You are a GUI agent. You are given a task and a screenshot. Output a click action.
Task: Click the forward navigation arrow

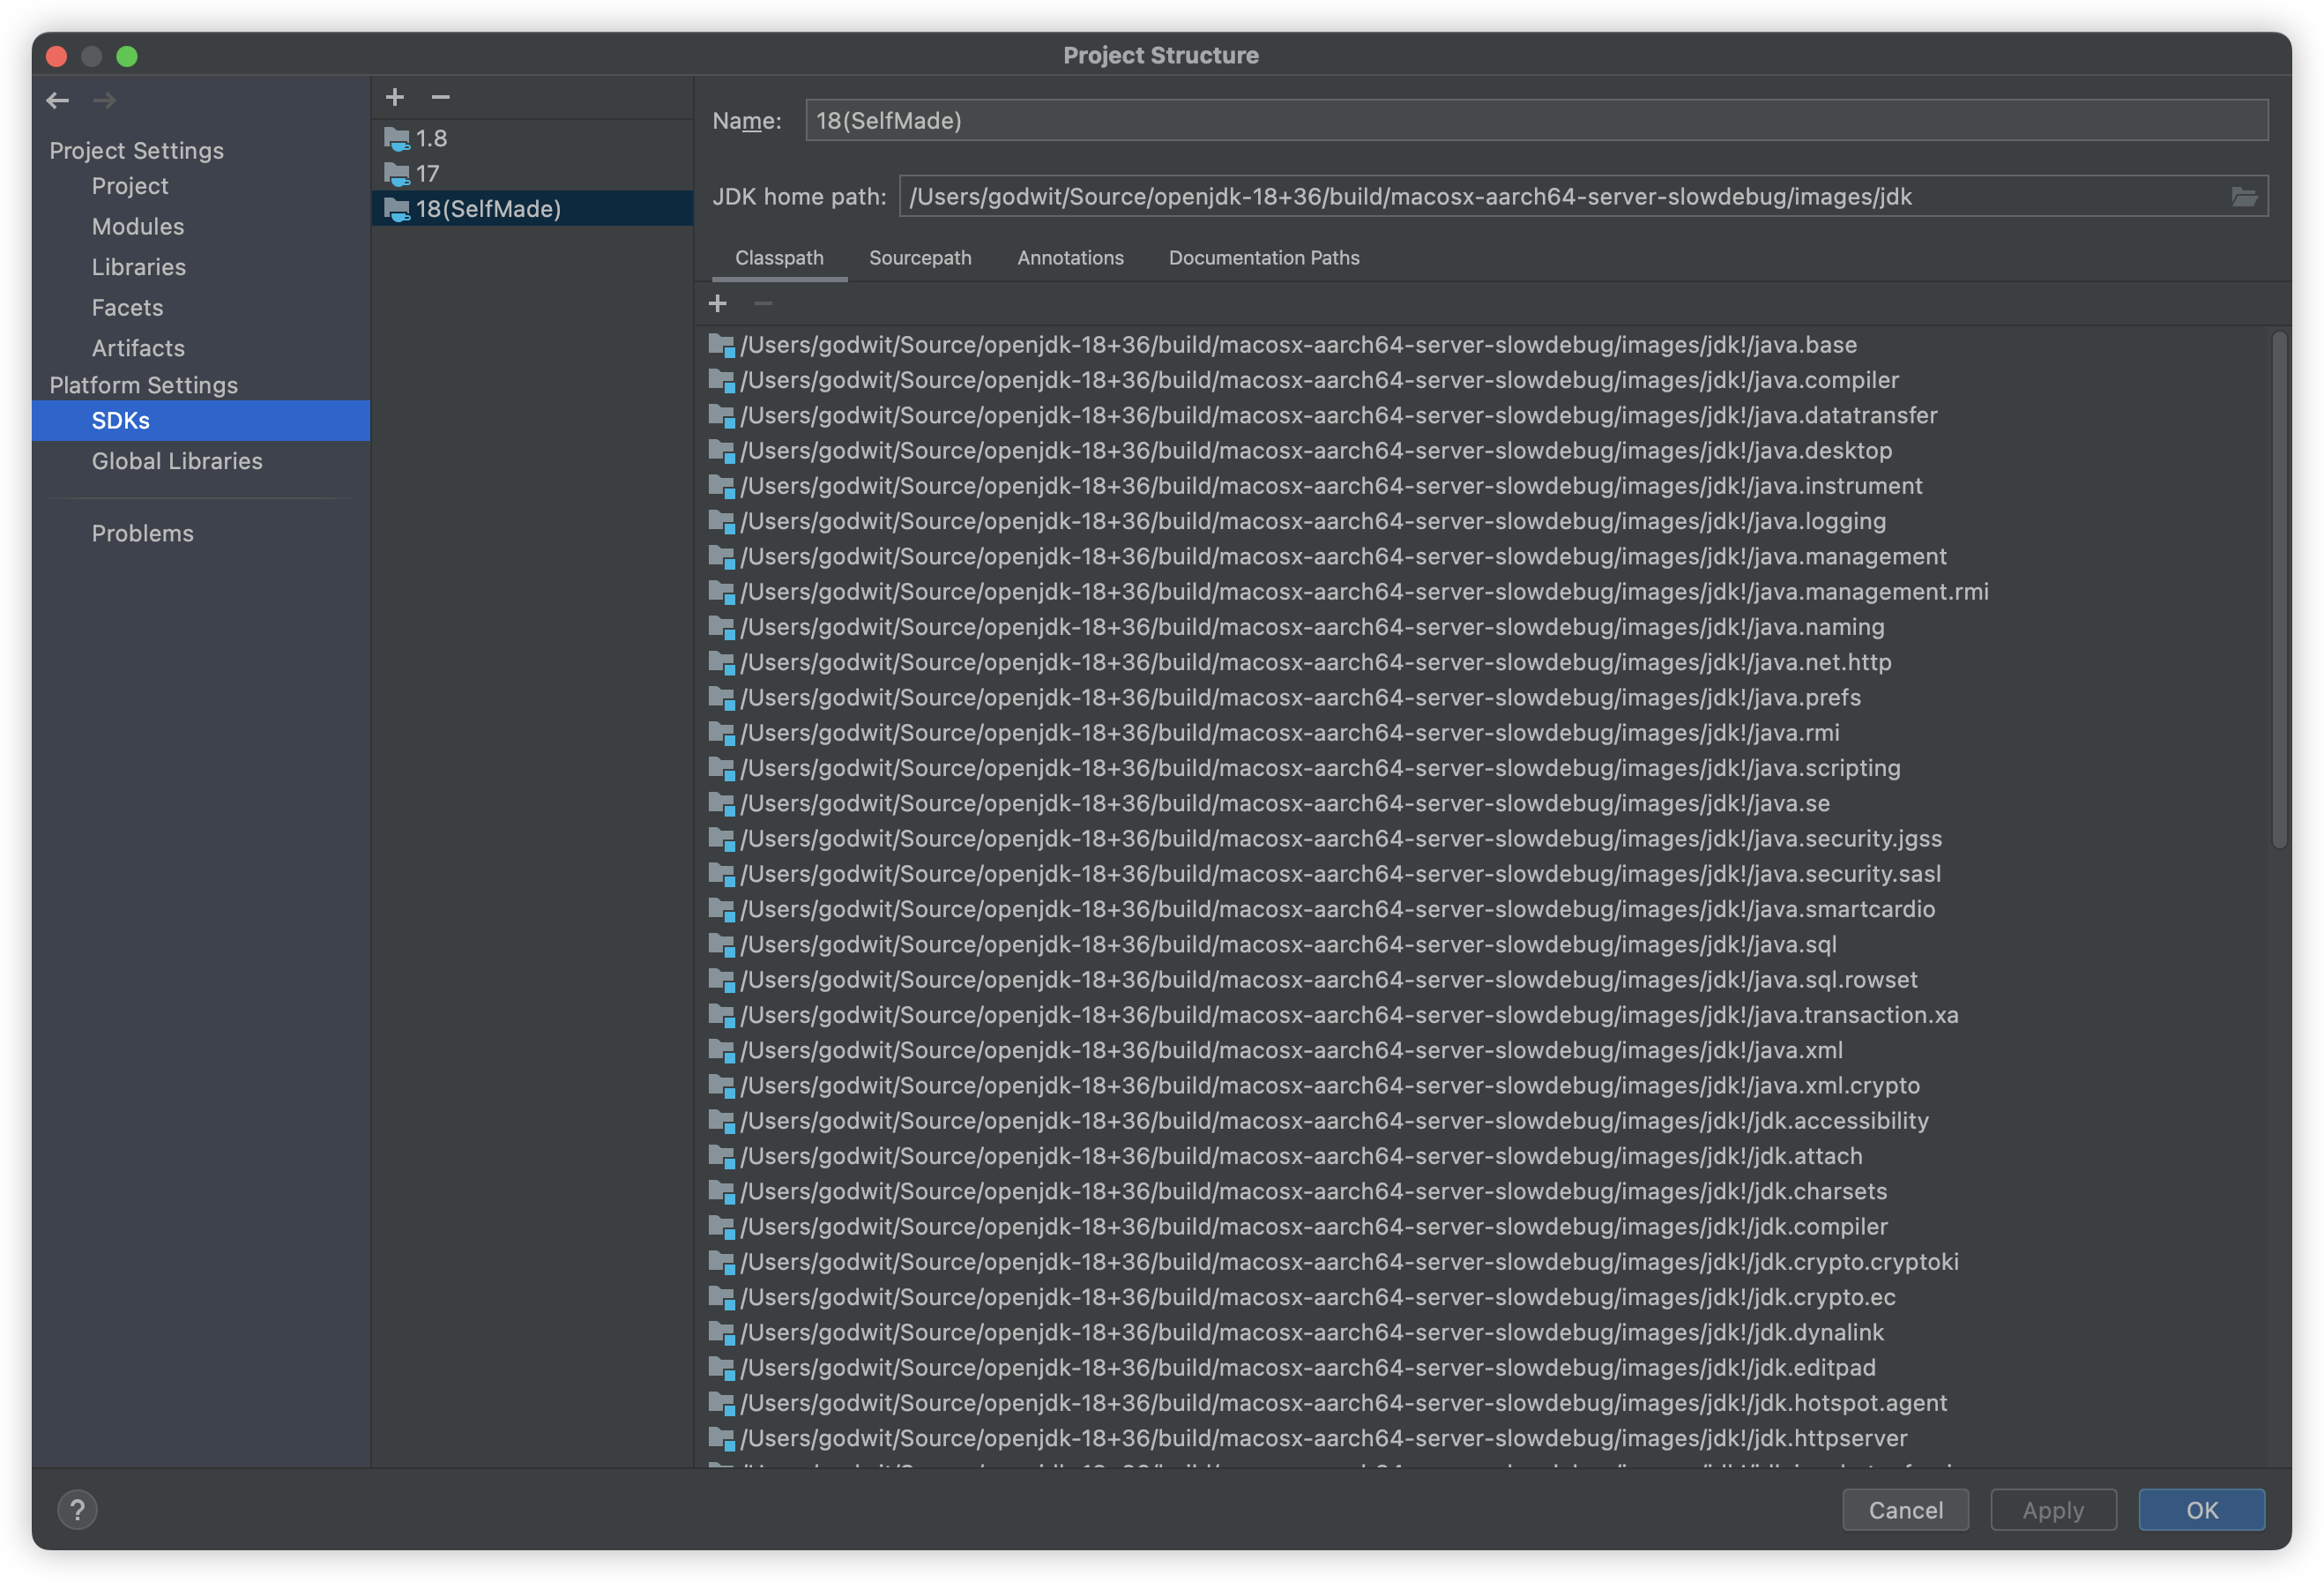(104, 100)
